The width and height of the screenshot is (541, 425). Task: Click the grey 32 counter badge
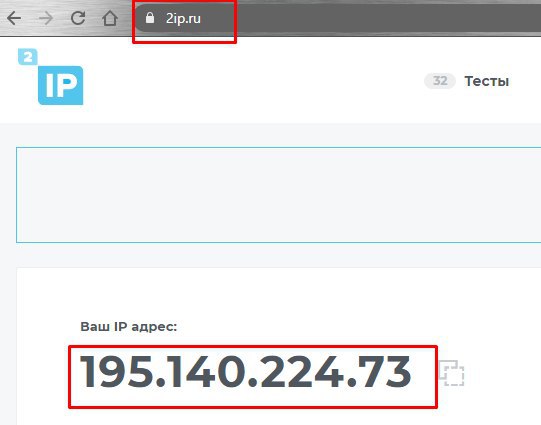[440, 81]
